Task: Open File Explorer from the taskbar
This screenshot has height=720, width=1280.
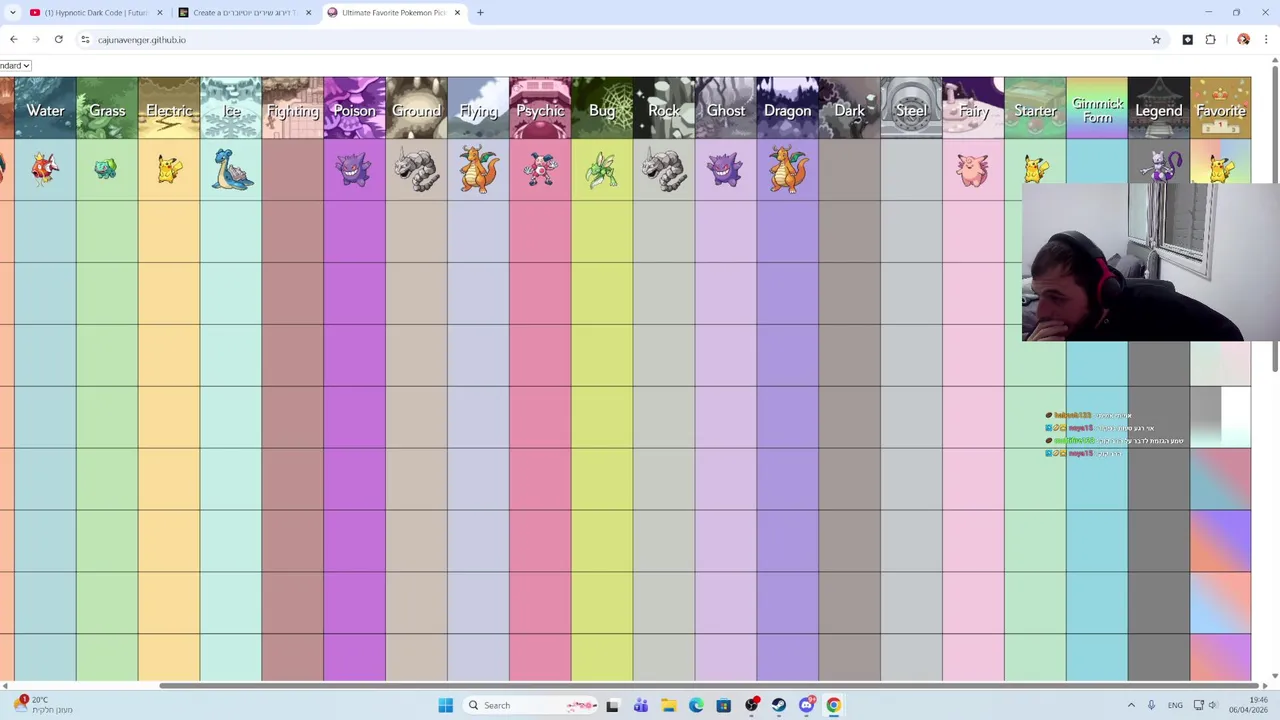Action: [x=668, y=705]
